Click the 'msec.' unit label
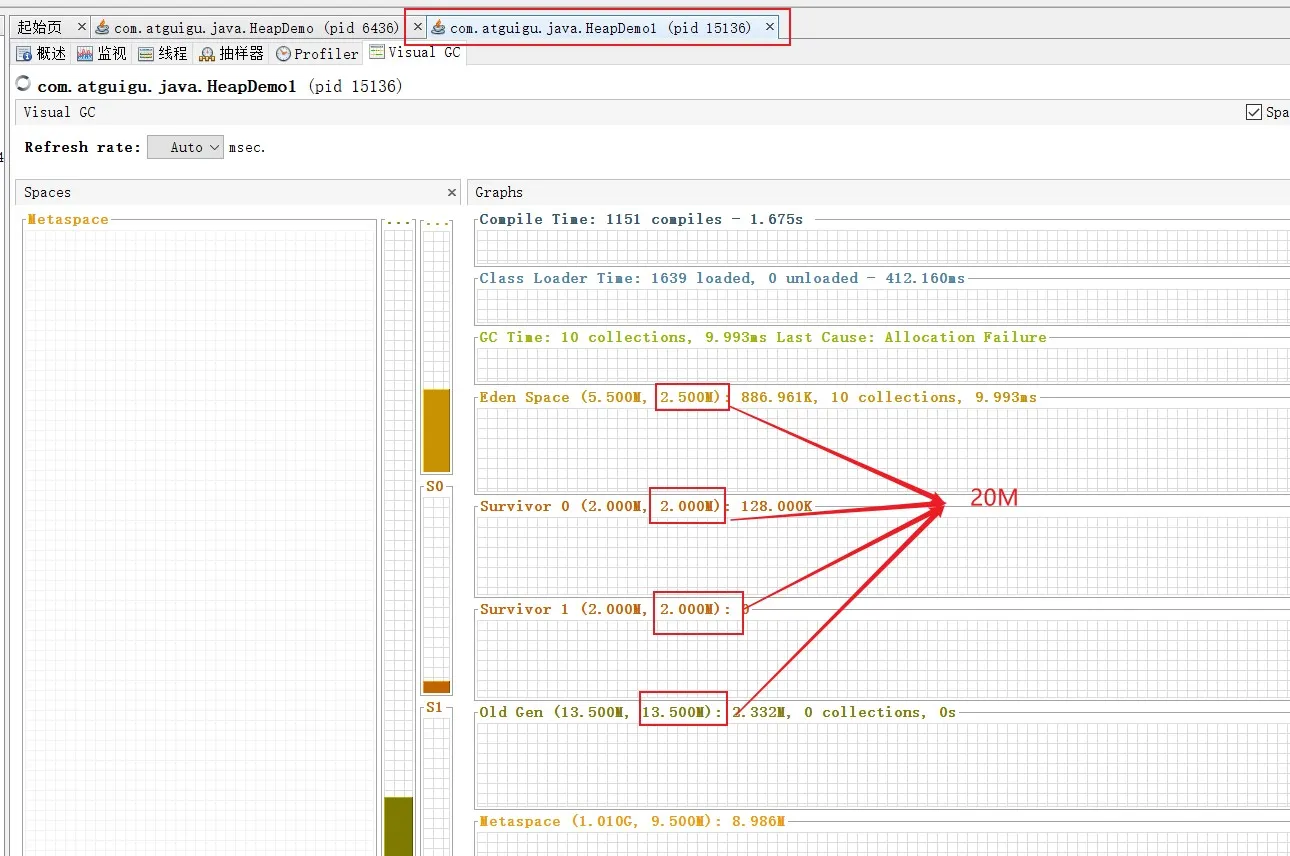Viewport: 1290px width, 856px height. [x=247, y=147]
